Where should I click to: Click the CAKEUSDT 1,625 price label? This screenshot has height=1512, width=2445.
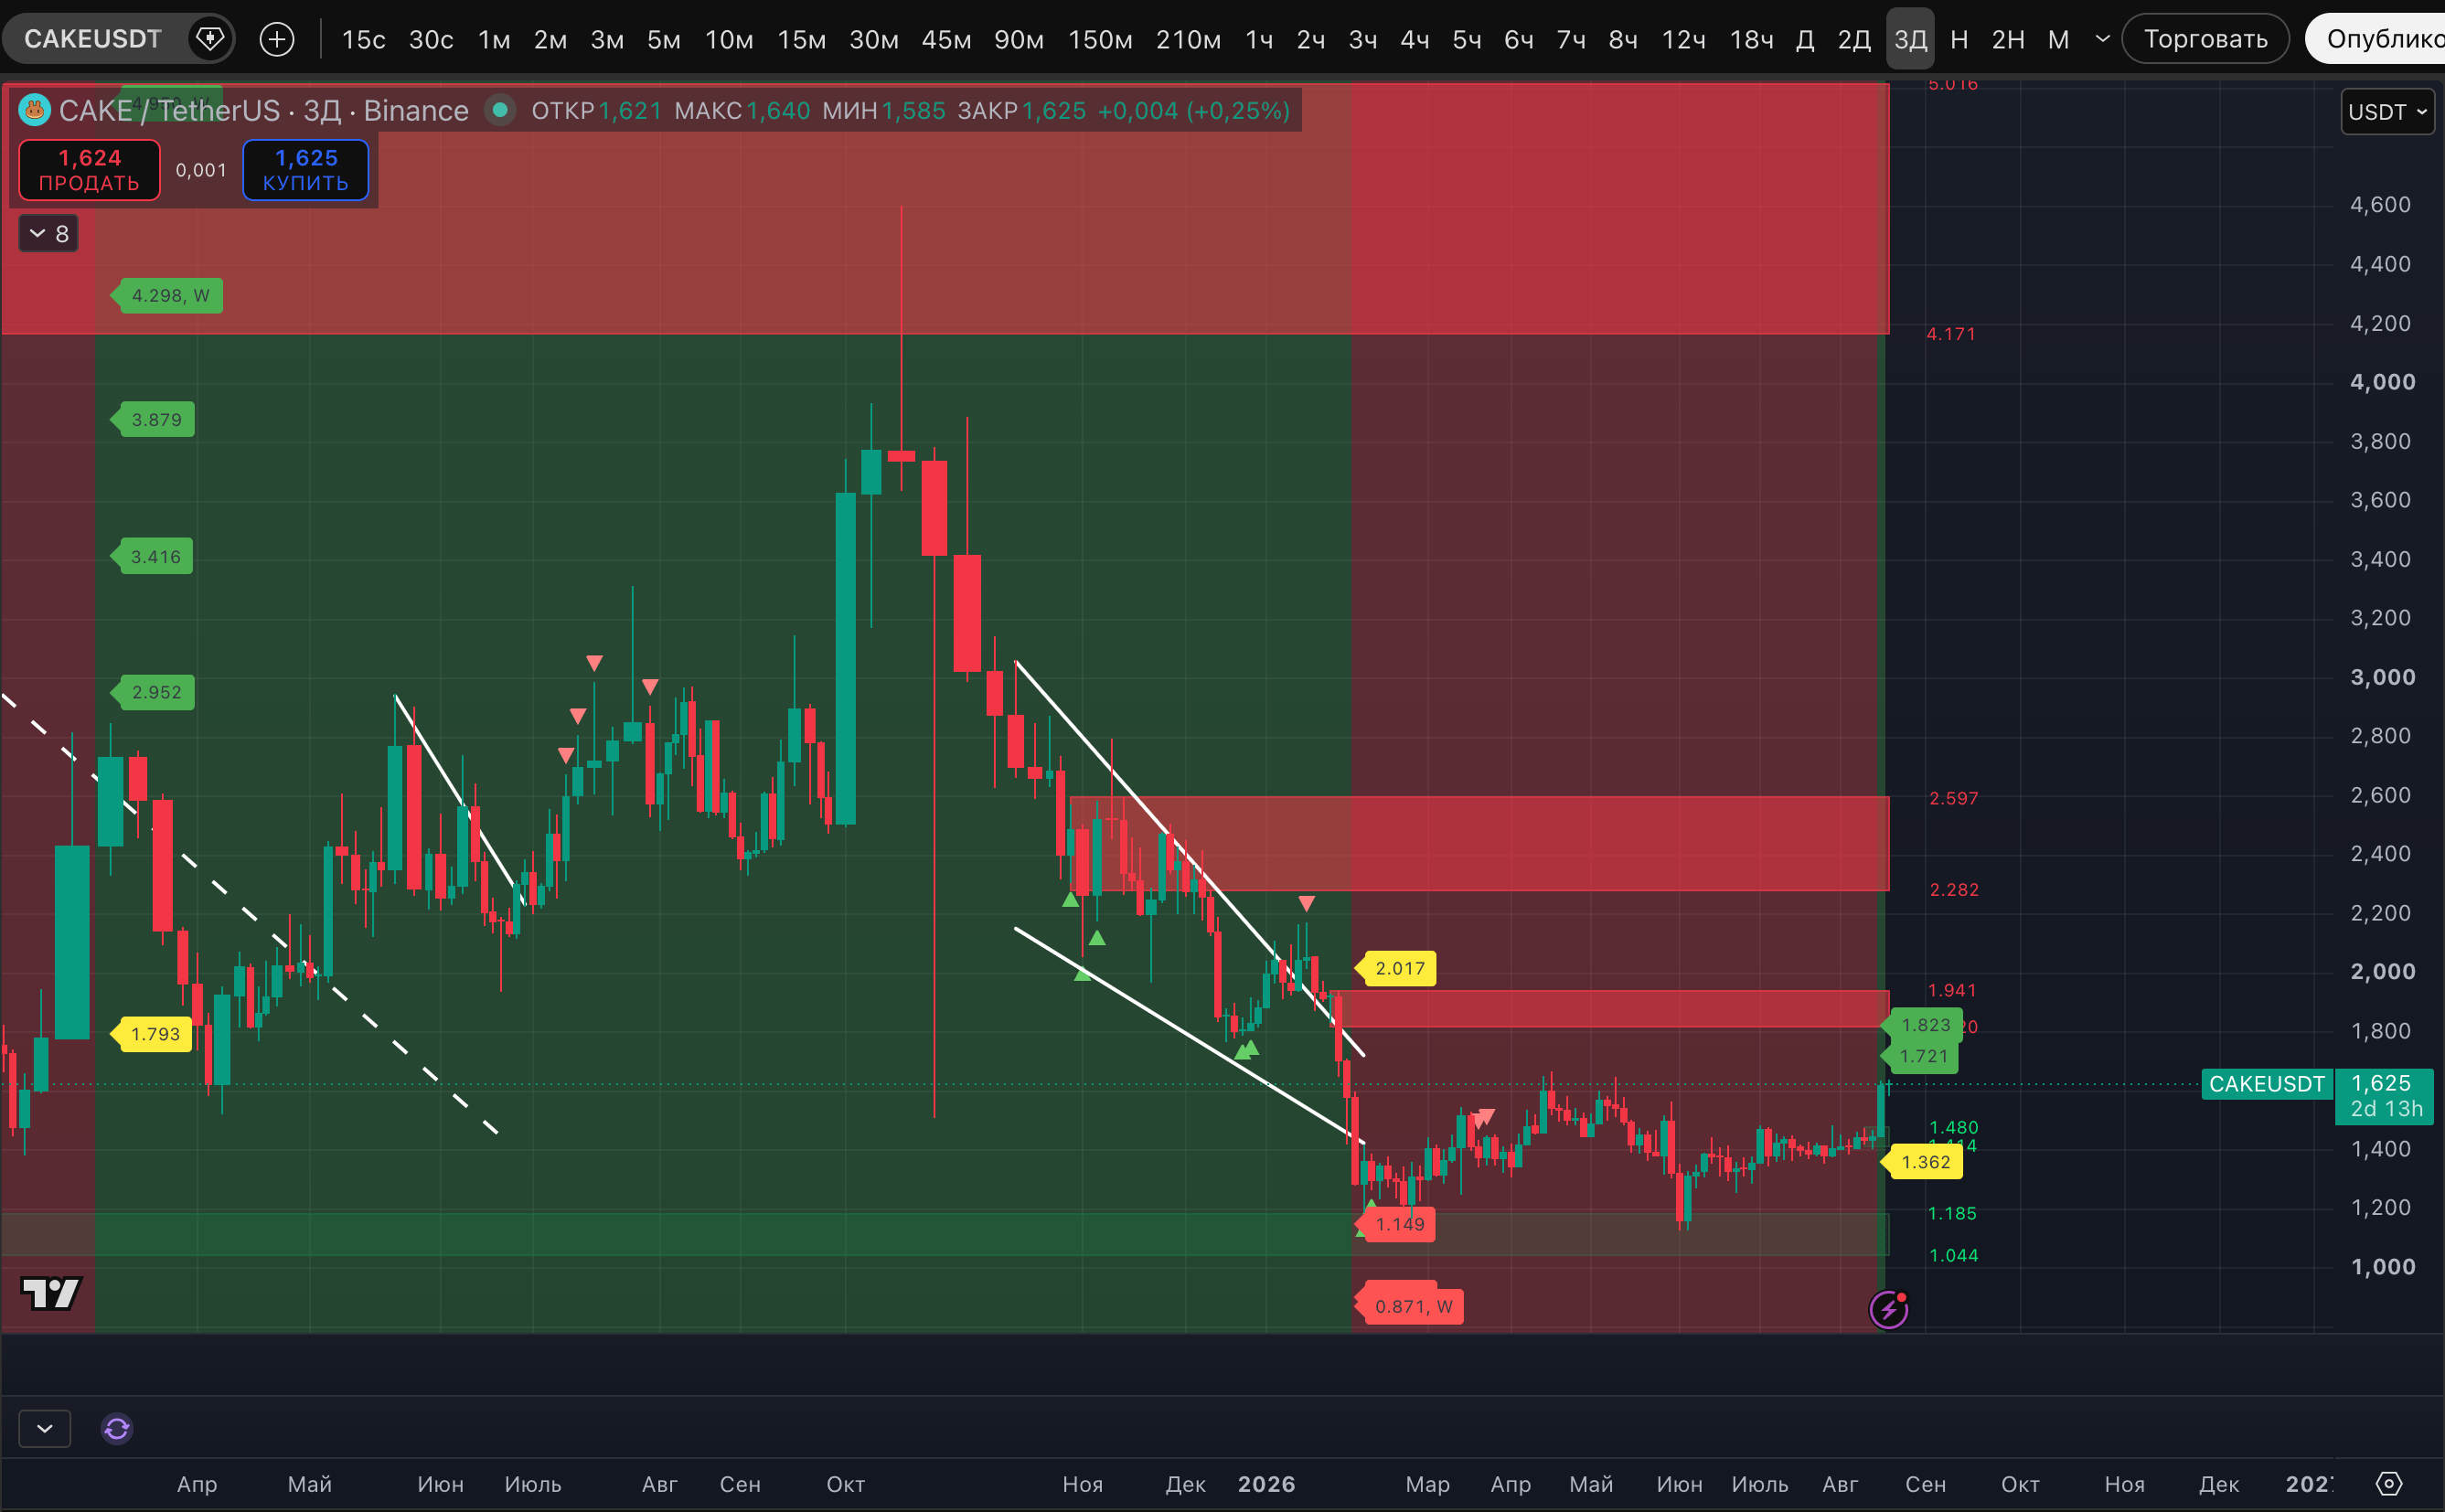click(2318, 1096)
